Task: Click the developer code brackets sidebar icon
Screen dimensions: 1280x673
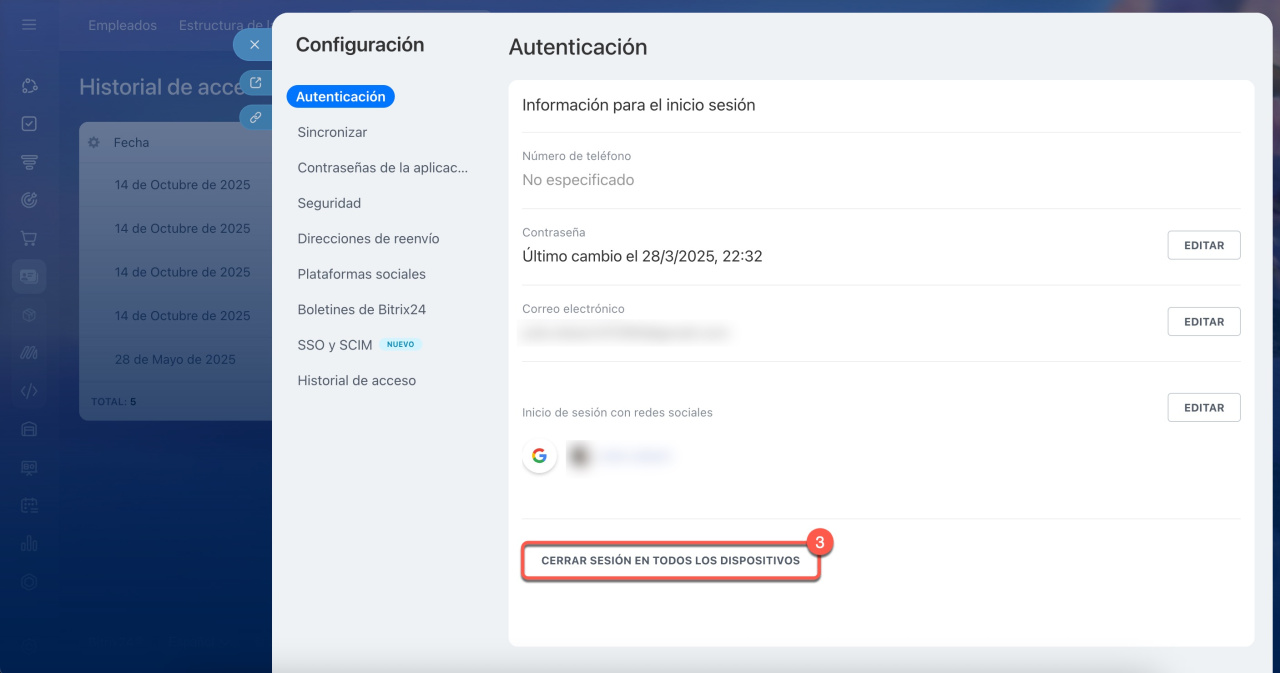Action: [29, 391]
